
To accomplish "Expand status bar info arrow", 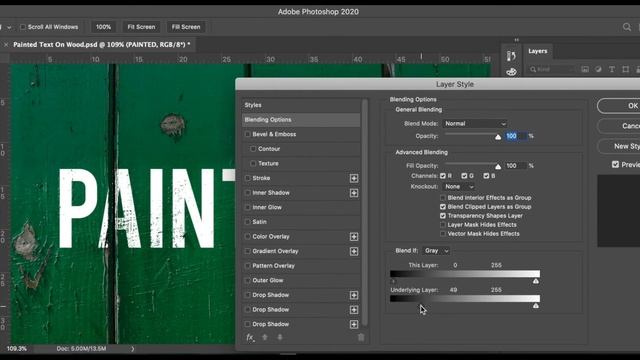I will tap(133, 349).
